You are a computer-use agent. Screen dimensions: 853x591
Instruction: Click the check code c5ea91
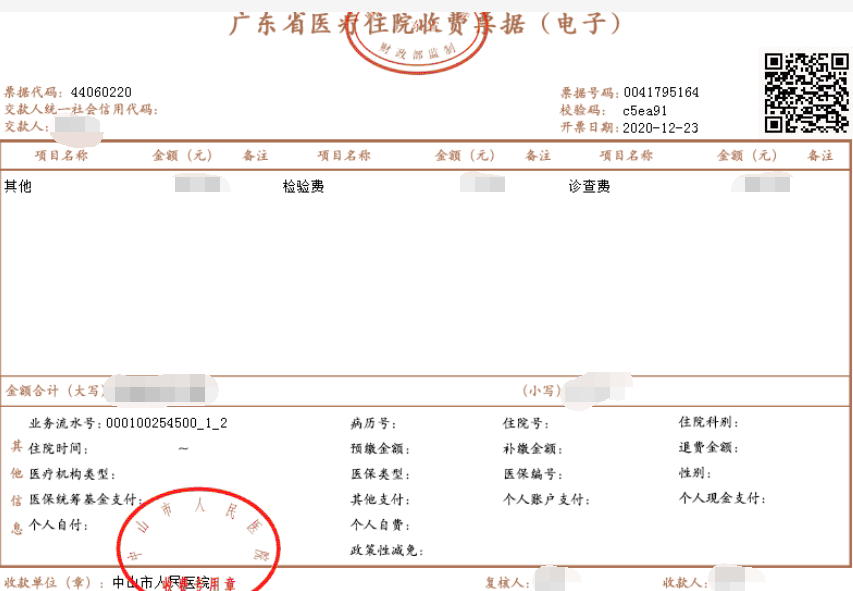pyautogui.click(x=645, y=111)
